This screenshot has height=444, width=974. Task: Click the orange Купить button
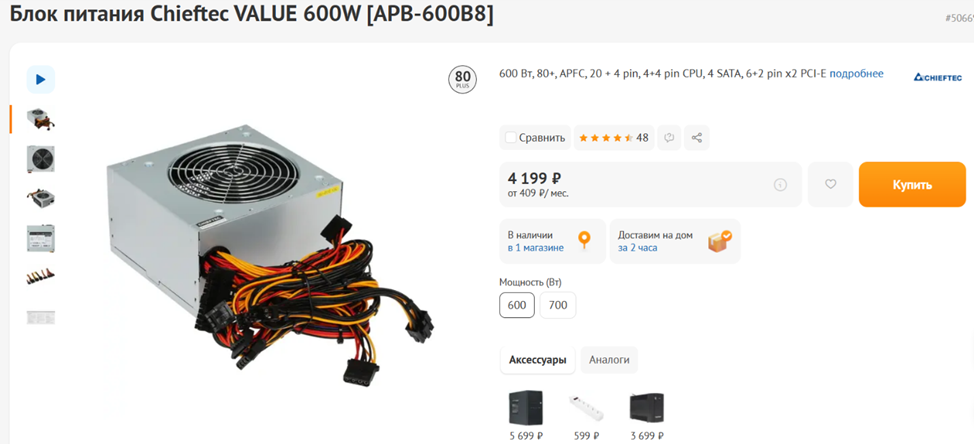click(912, 184)
